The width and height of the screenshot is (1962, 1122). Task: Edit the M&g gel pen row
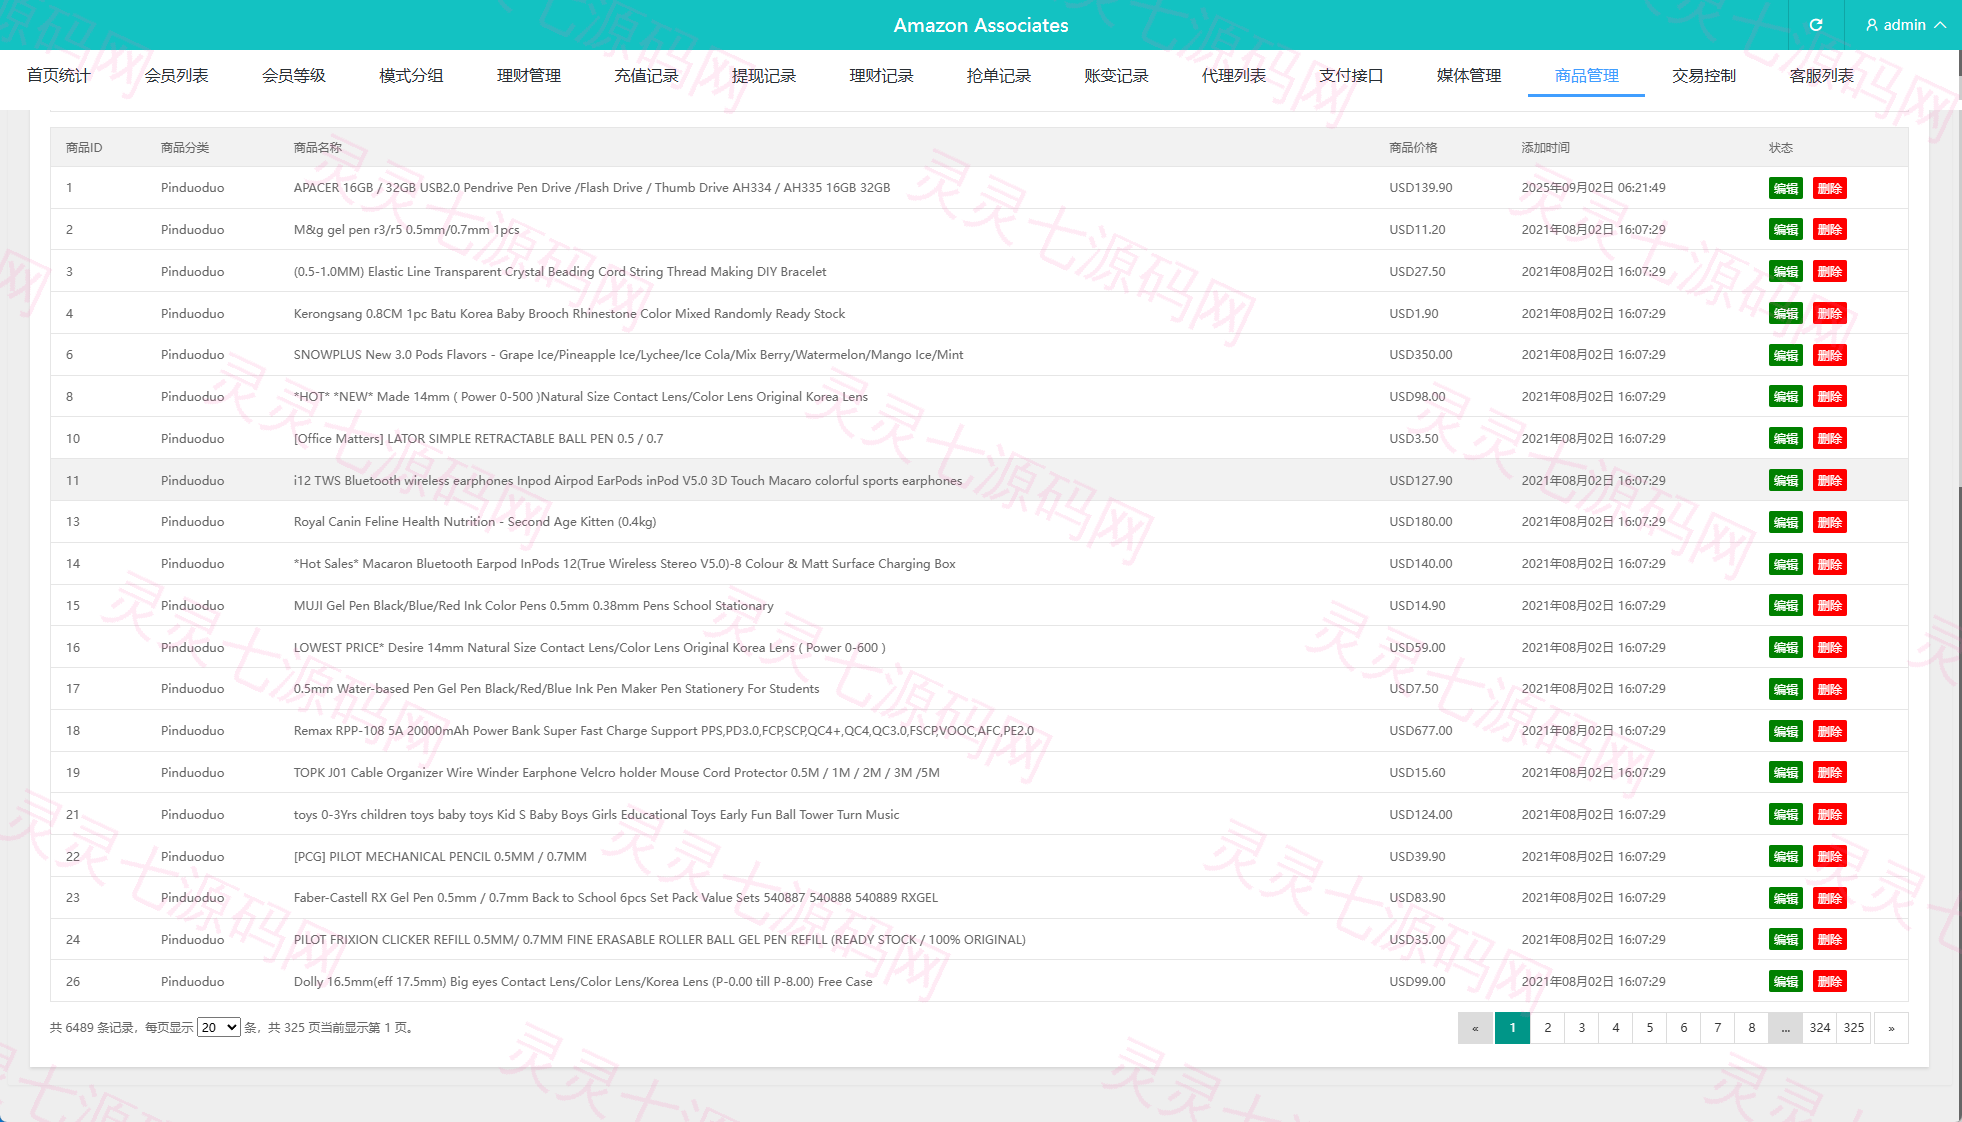coord(1786,230)
